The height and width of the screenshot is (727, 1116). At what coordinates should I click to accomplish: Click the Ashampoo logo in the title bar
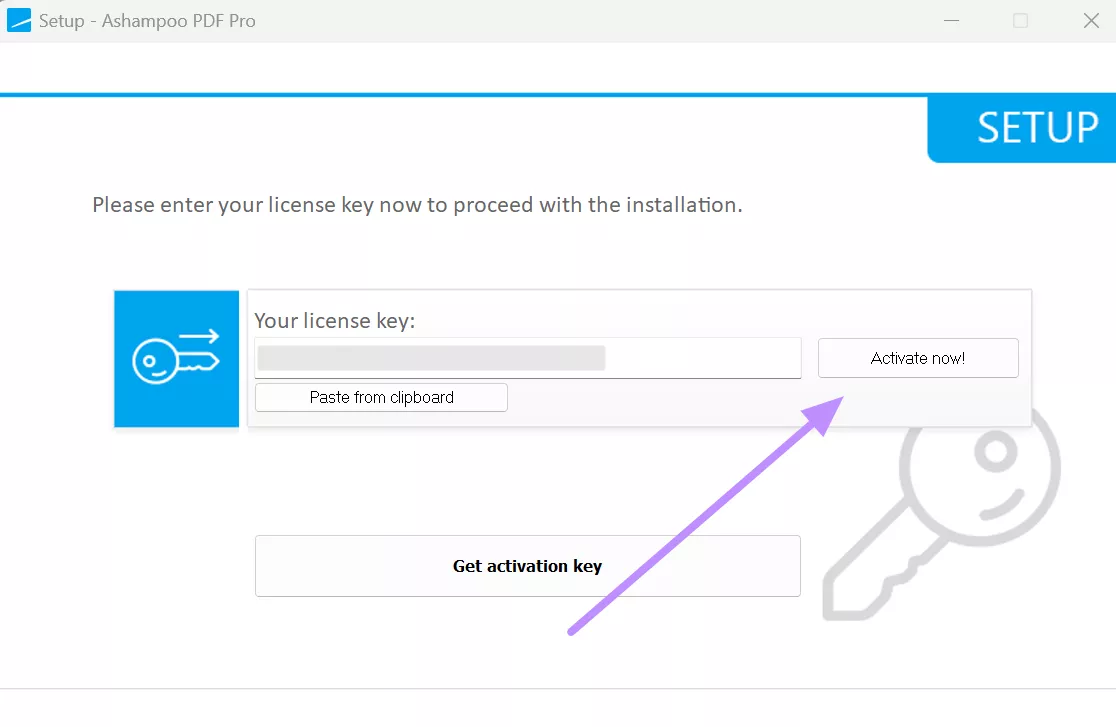(18, 20)
